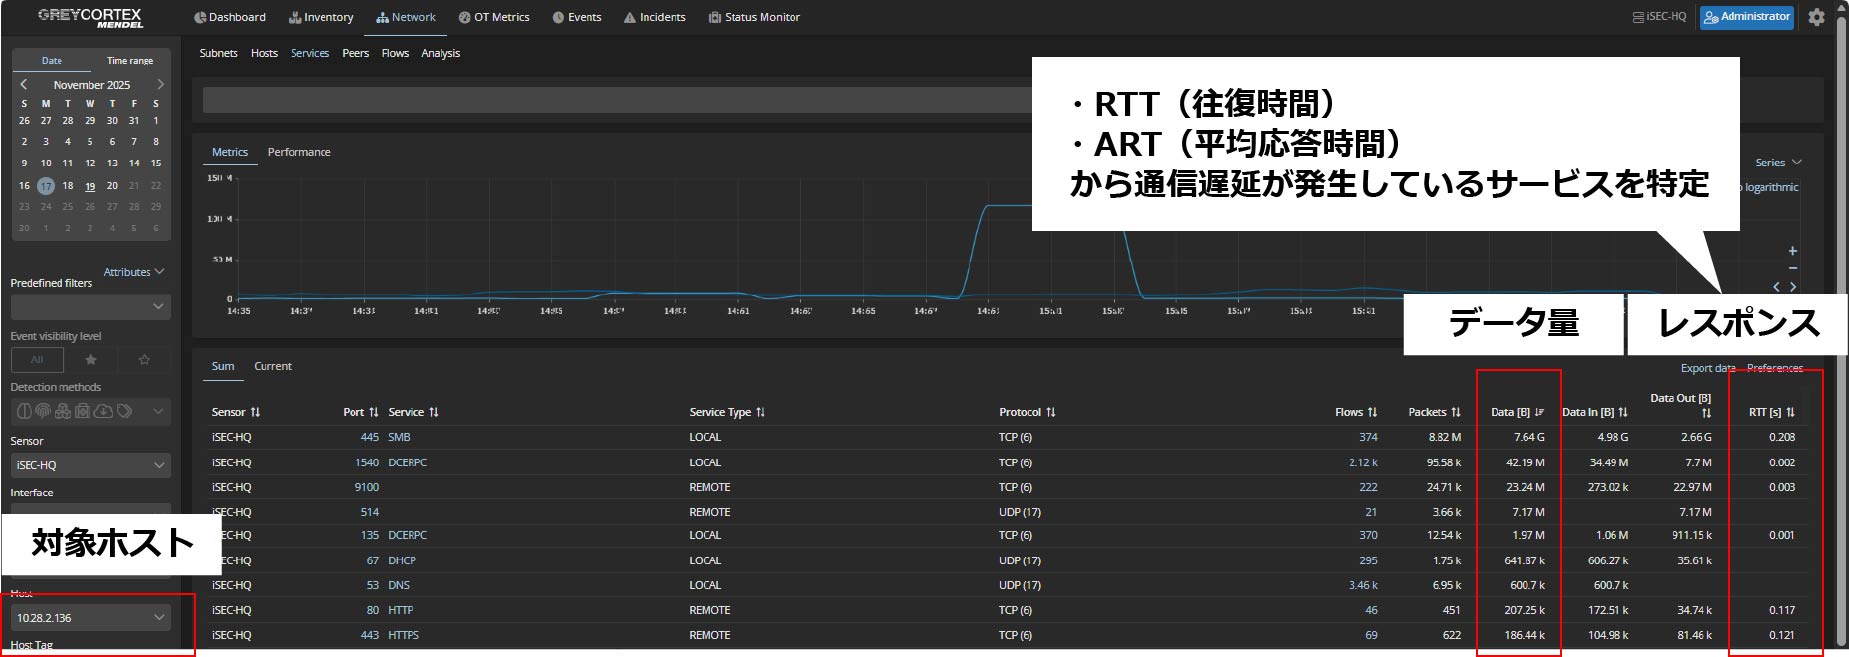The width and height of the screenshot is (1849, 657).
Task: Select filled star event visibility level
Action: click(91, 360)
